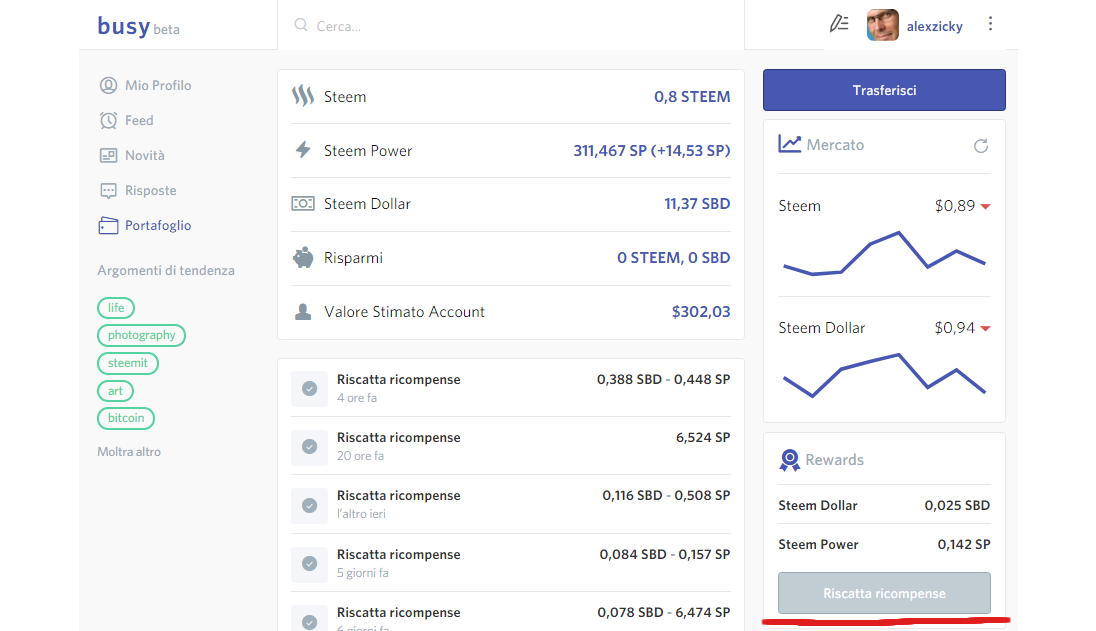
Task: Click the checkmark for the 20 ore fa reward
Action: point(309,447)
